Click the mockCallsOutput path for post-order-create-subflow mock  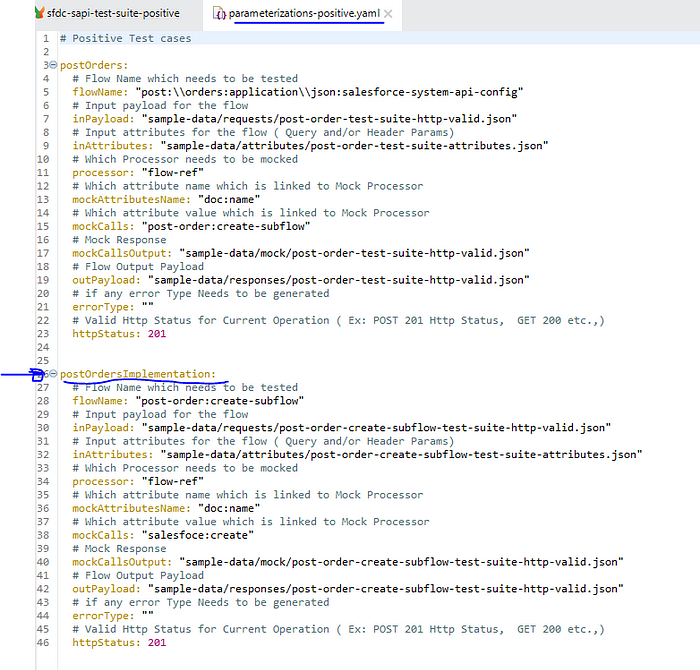point(401,562)
